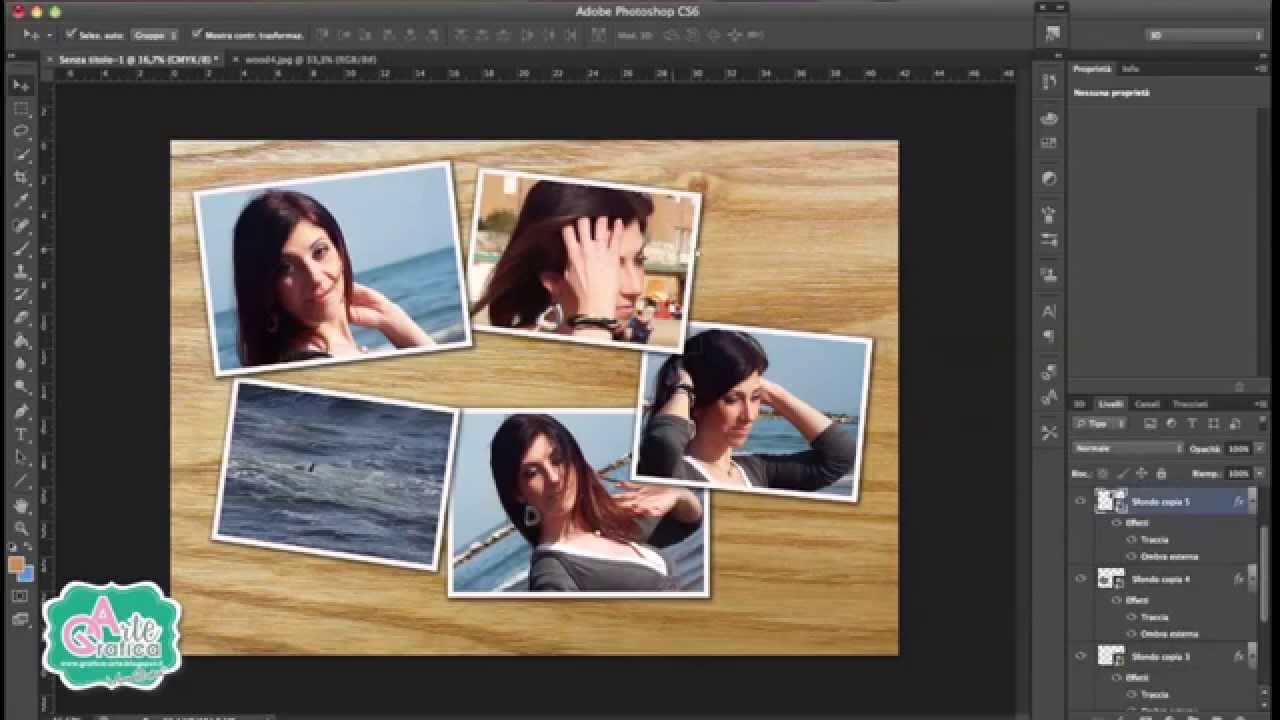Open the Normale blend mode dropdown
Image resolution: width=1280 pixels, height=720 pixels.
(x=1128, y=448)
